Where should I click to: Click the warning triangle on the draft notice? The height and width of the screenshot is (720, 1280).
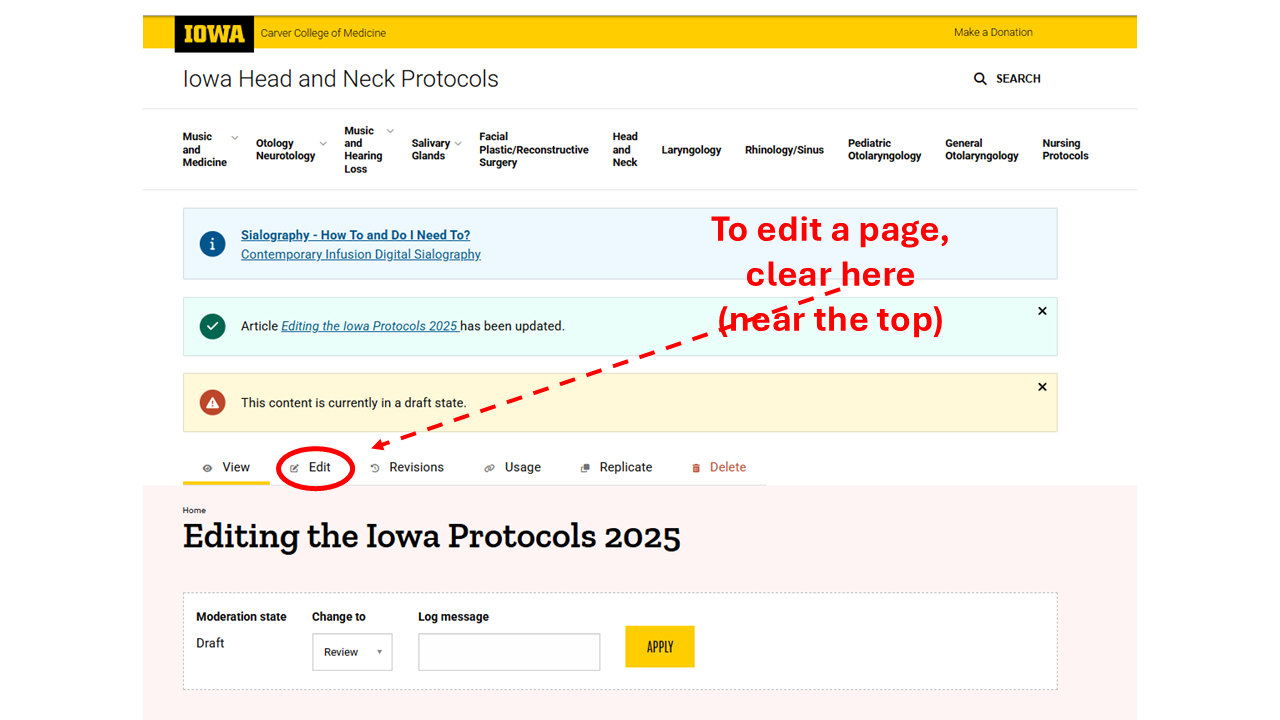click(x=212, y=402)
